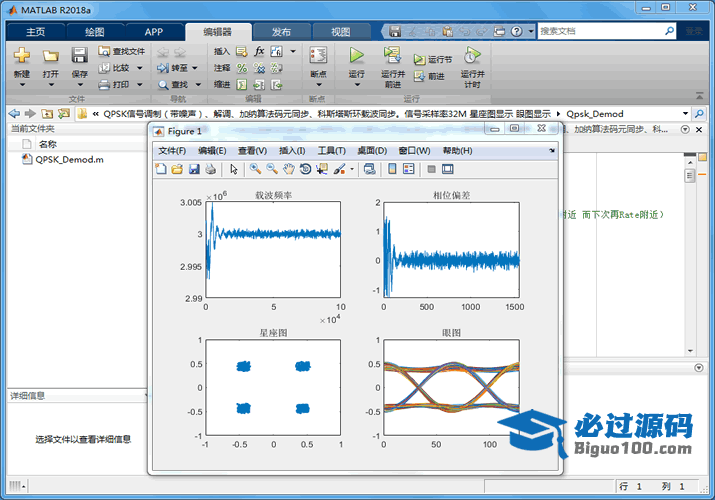
Task: Click the insert section icon beside 插入
Action: pyautogui.click(x=242, y=51)
